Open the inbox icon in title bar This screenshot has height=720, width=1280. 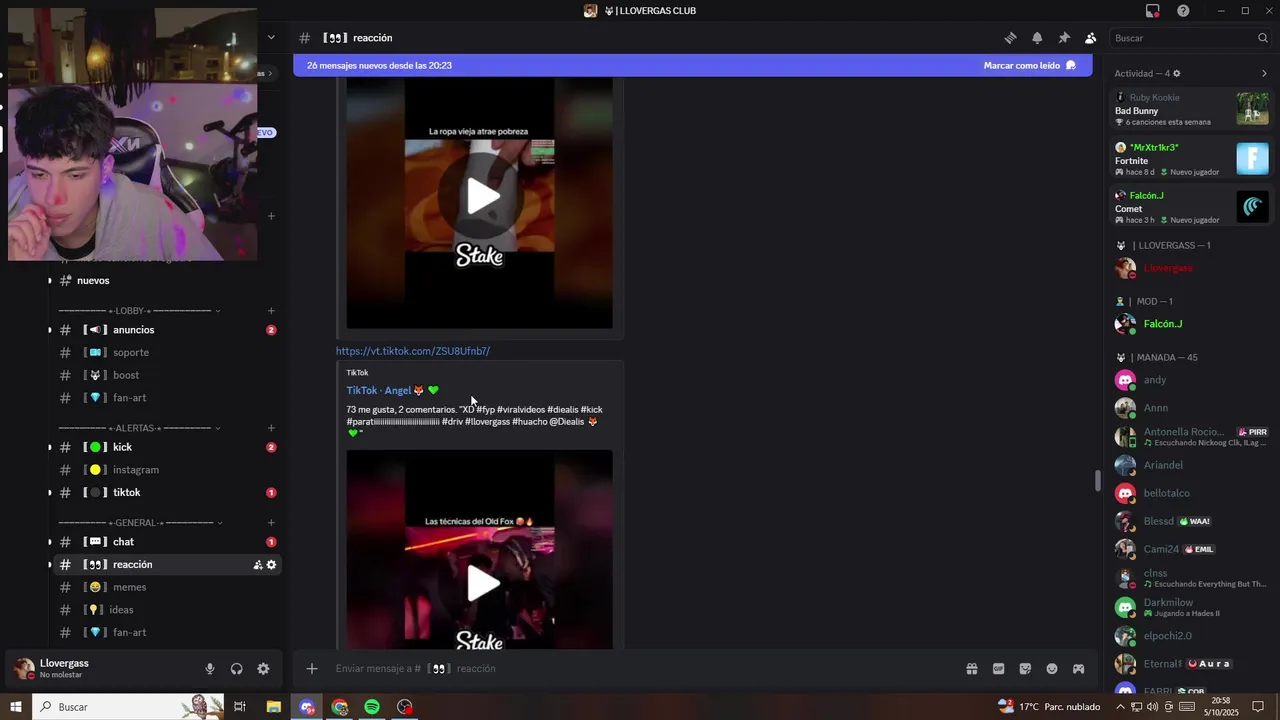point(1153,11)
